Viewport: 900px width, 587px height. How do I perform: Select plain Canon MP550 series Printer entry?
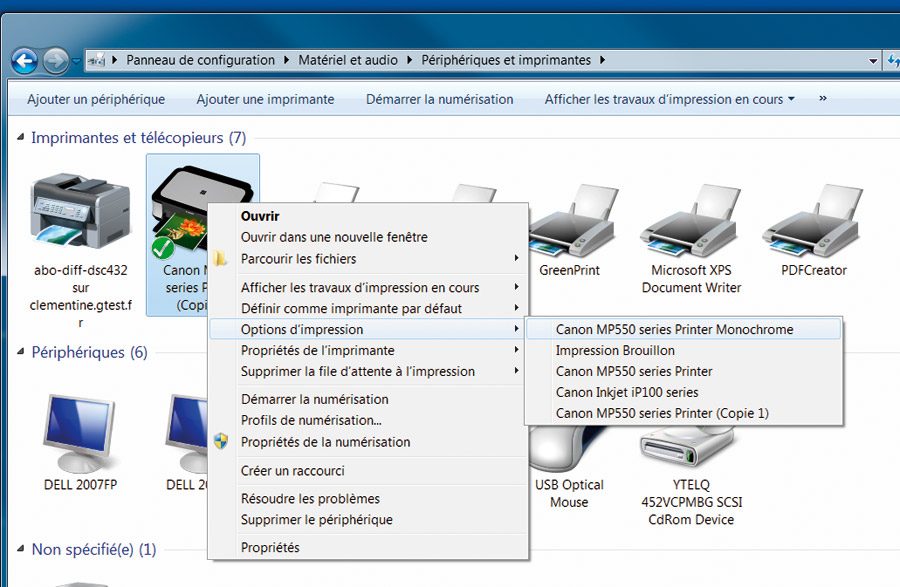(684, 372)
